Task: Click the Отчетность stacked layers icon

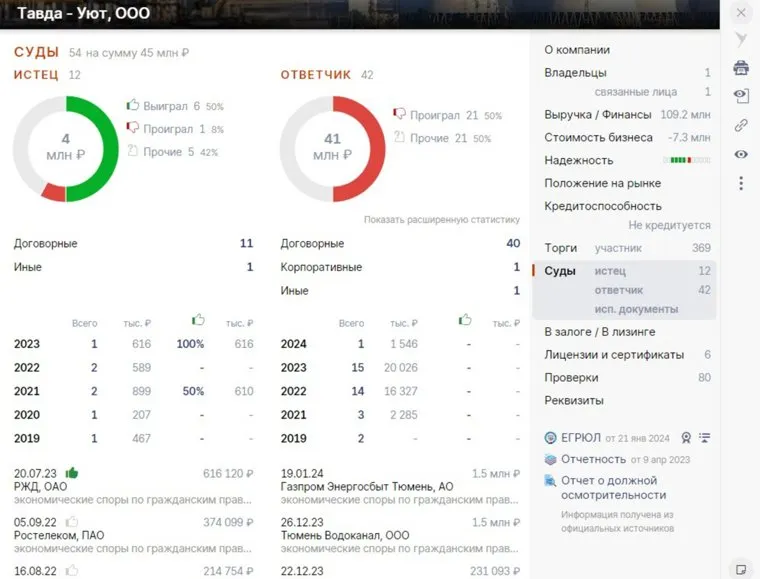Action: [551, 459]
